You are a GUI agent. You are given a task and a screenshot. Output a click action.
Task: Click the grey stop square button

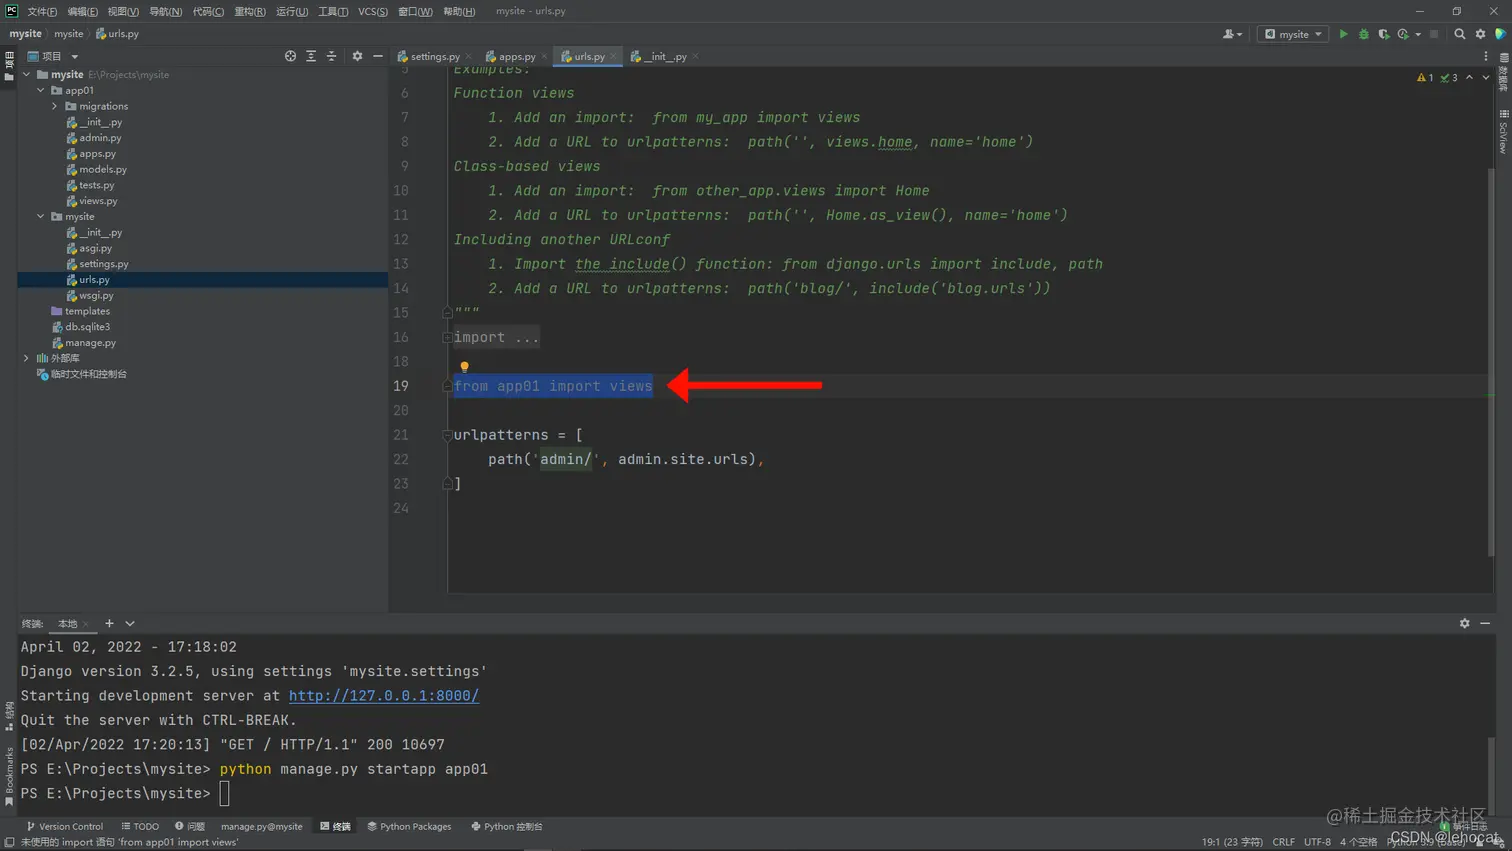1434,34
